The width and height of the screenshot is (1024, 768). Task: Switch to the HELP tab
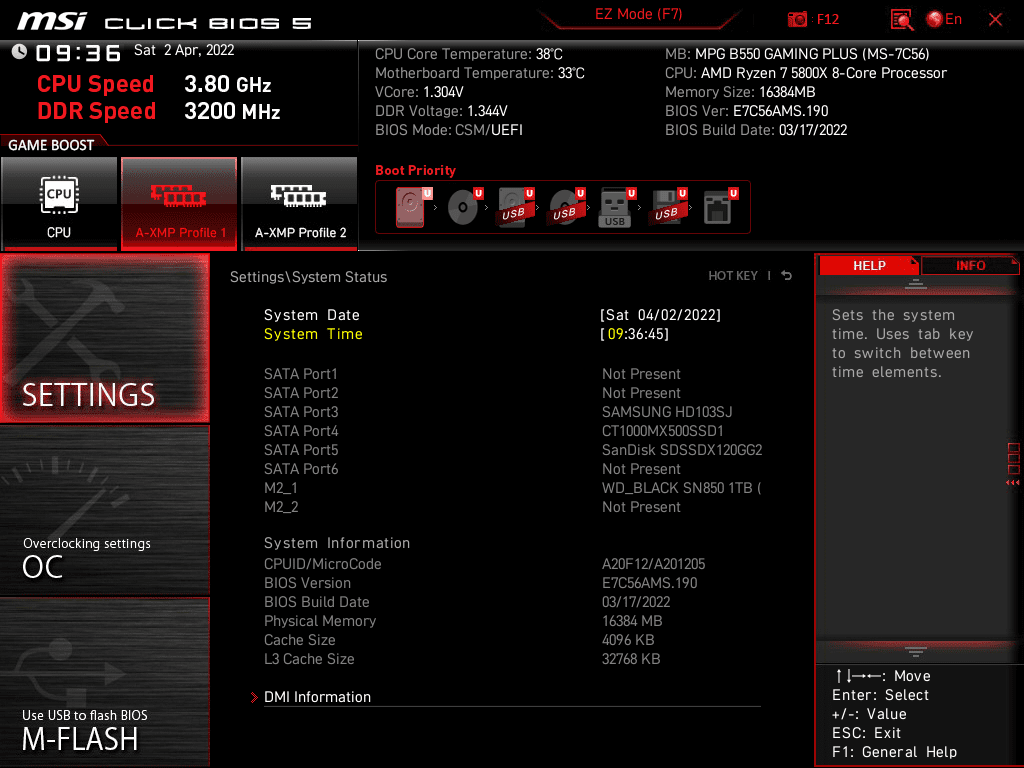pos(869,265)
